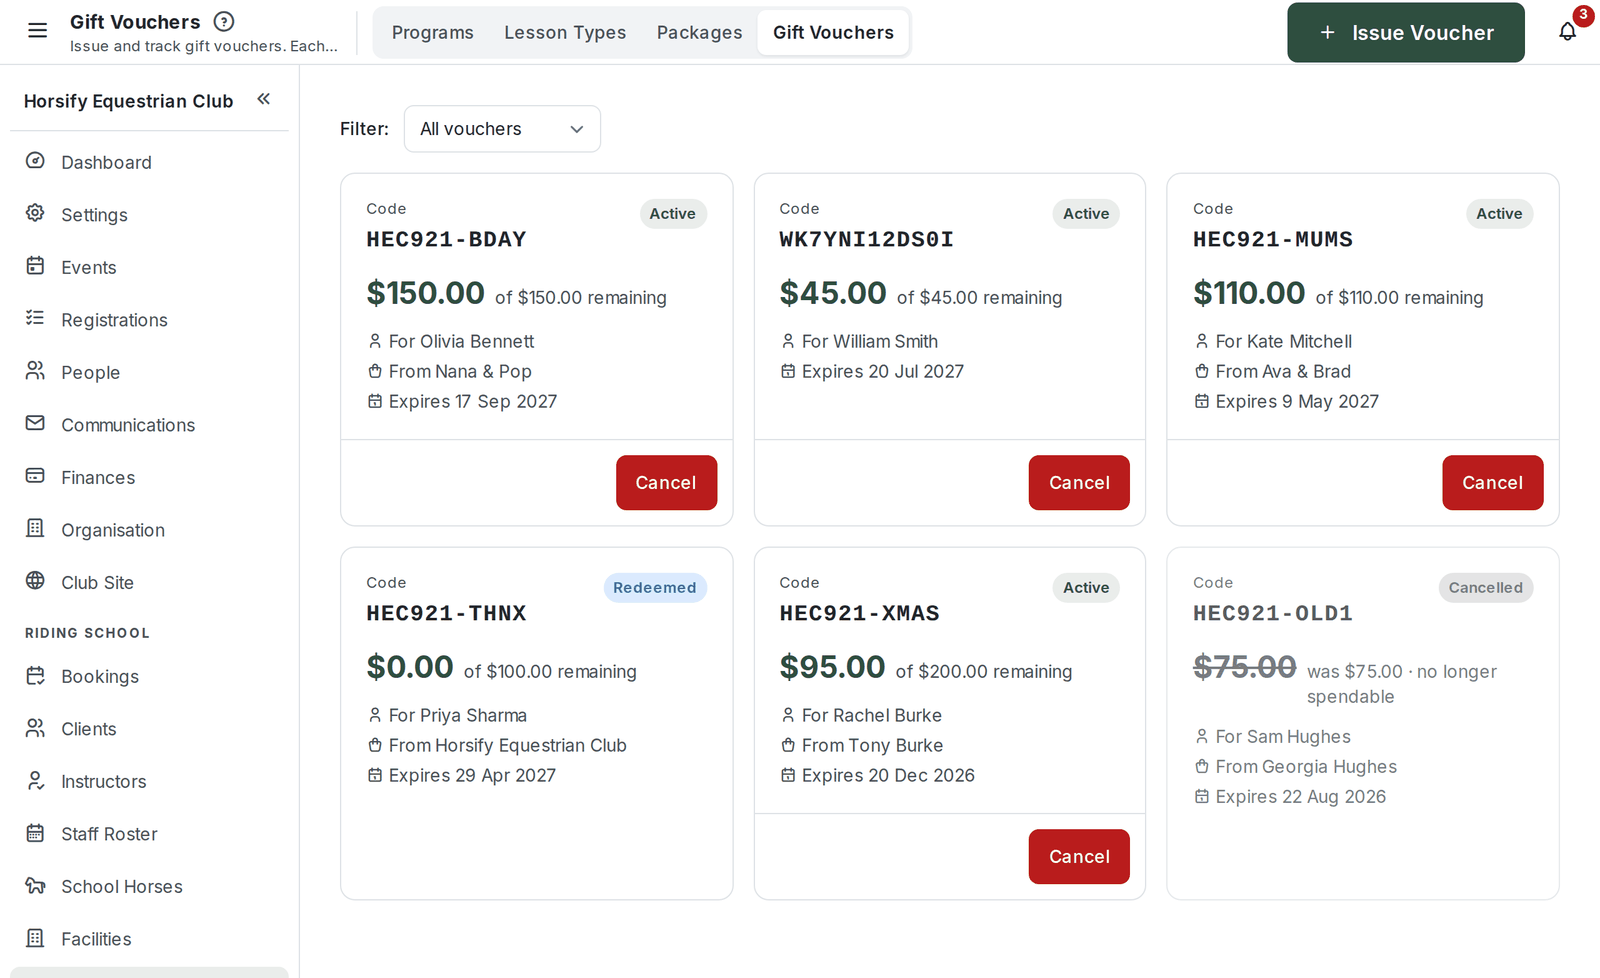1600x978 pixels.
Task: Select the Gift Vouchers tab
Action: (x=833, y=33)
